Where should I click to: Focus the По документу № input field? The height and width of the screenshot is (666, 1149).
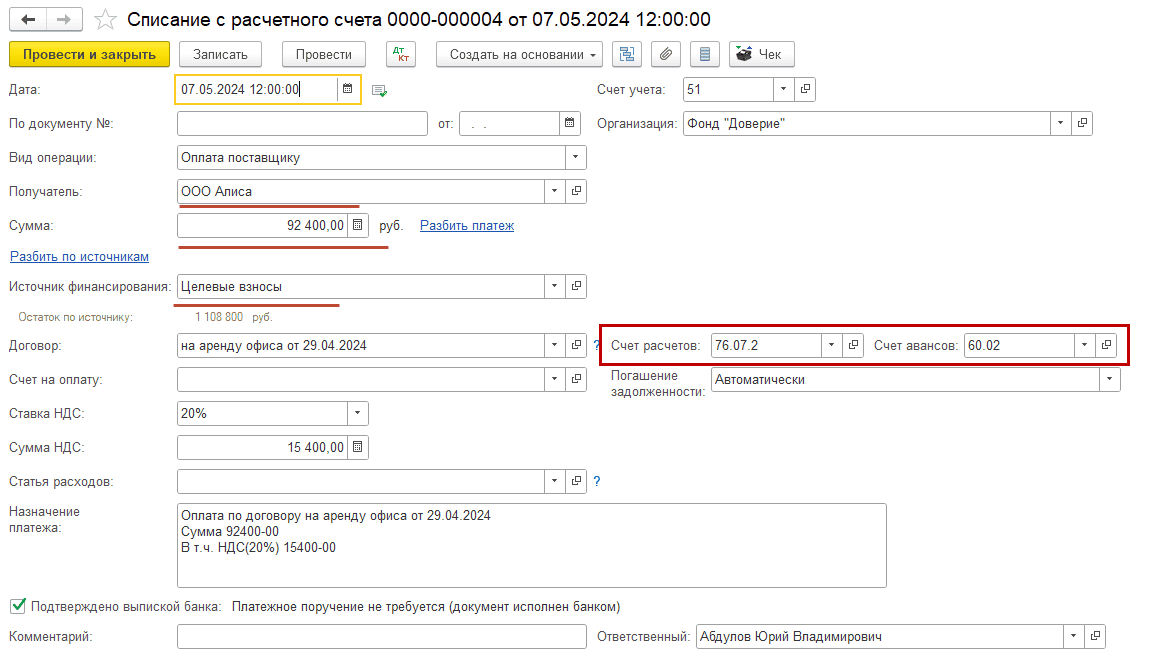click(302, 124)
